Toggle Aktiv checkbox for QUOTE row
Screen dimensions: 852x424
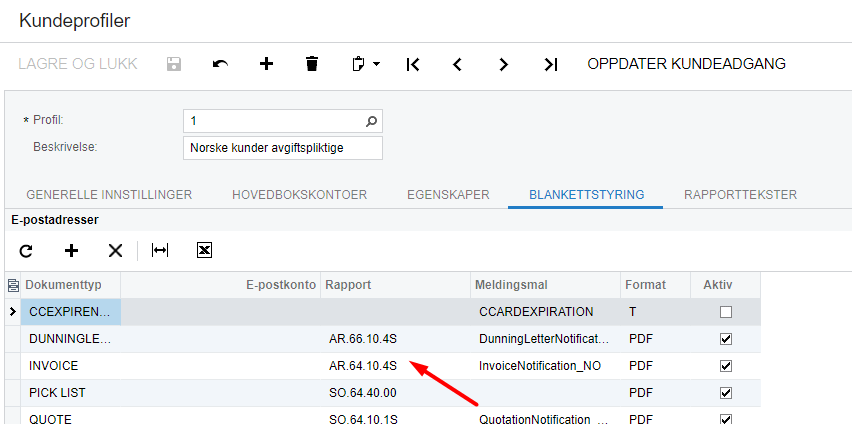[725, 419]
